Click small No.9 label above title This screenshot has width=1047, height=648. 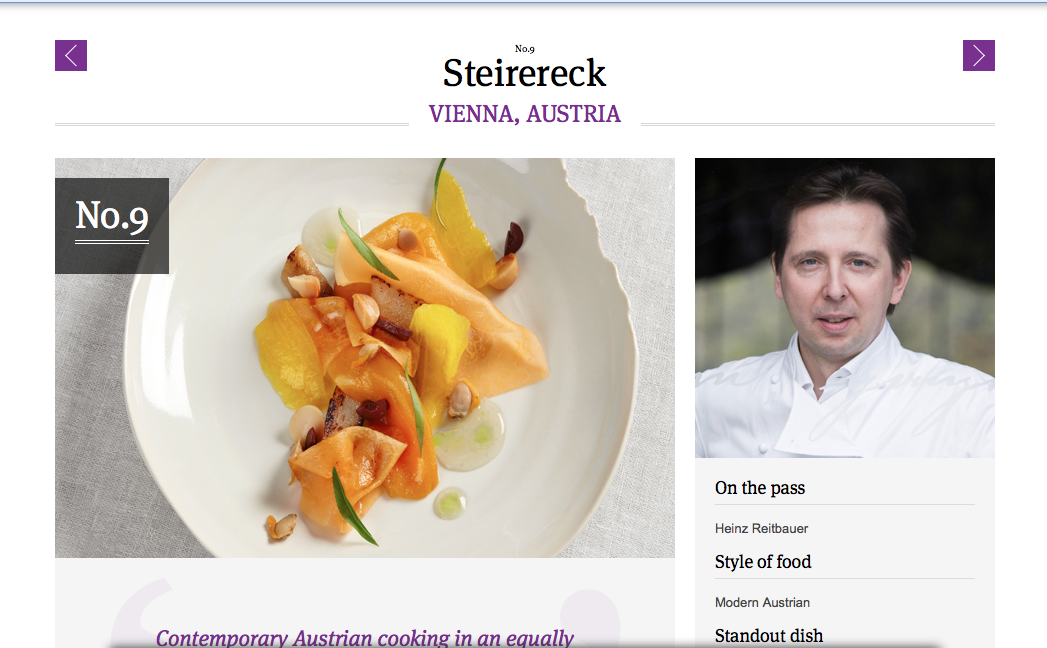point(525,49)
